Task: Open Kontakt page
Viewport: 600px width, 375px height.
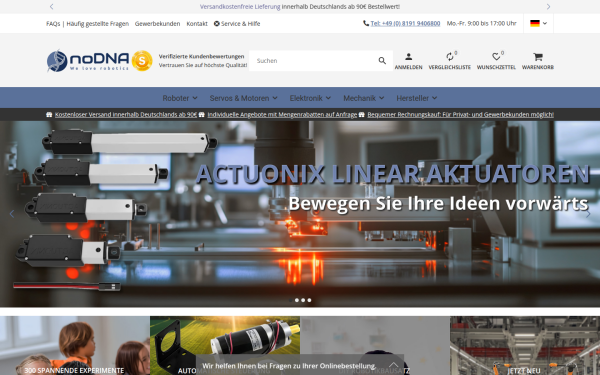Action: click(197, 23)
